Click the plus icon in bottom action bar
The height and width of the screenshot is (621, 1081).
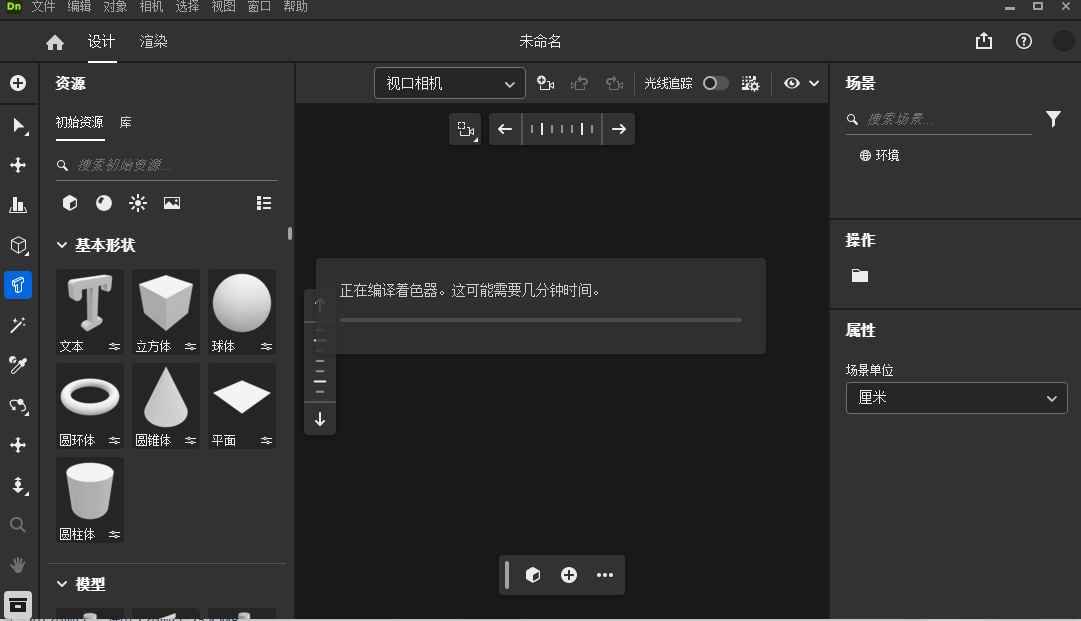569,575
